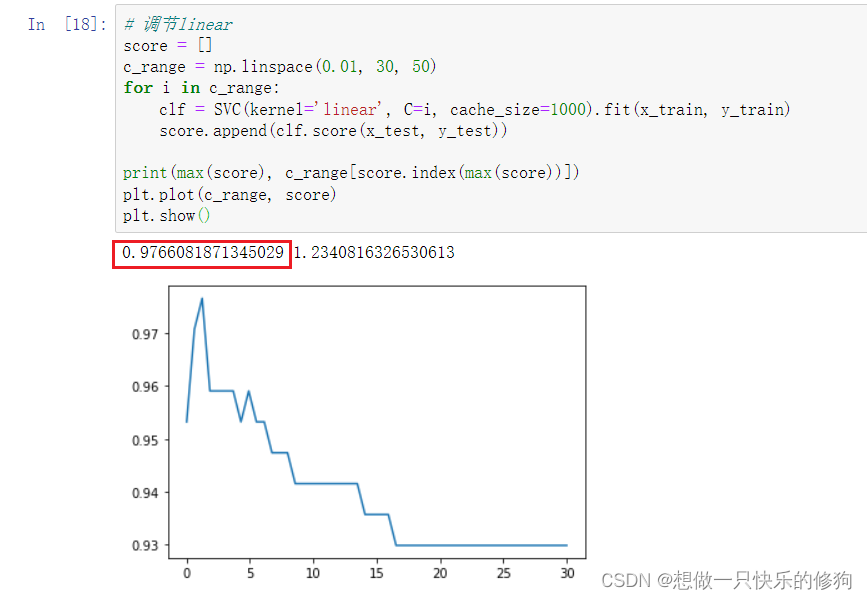Click the y-axis tick label 0.96
867x600 pixels.
[x=145, y=387]
